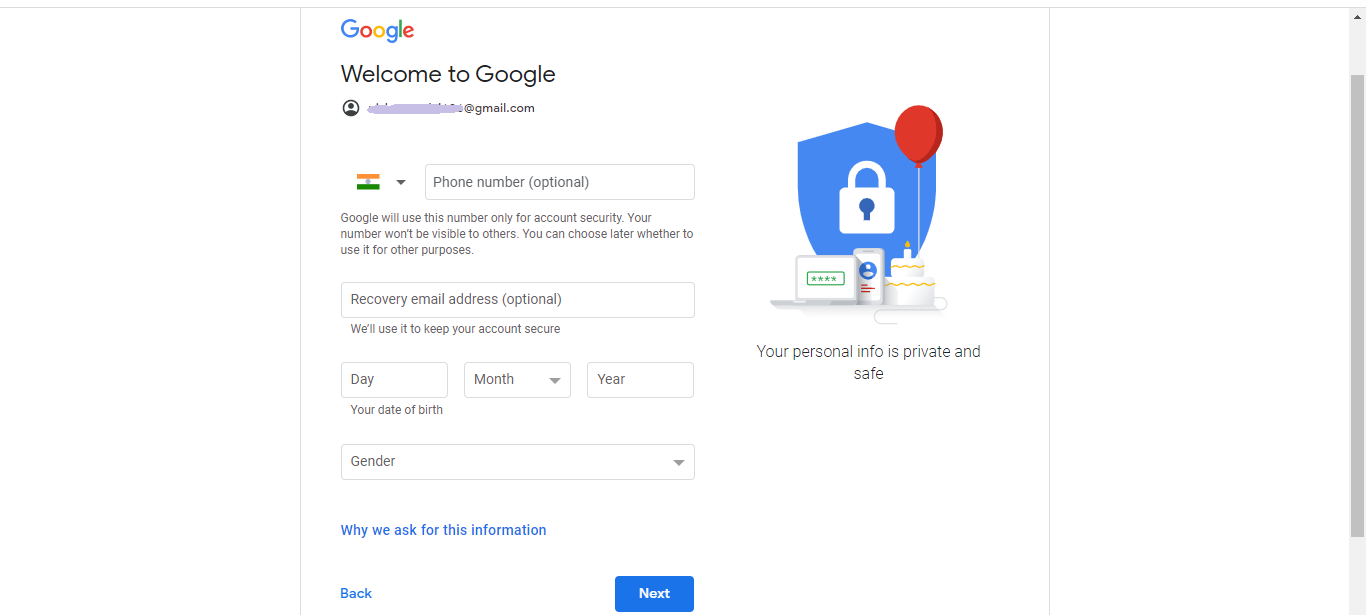
Task: Click the India flag icon
Action: coord(368,182)
